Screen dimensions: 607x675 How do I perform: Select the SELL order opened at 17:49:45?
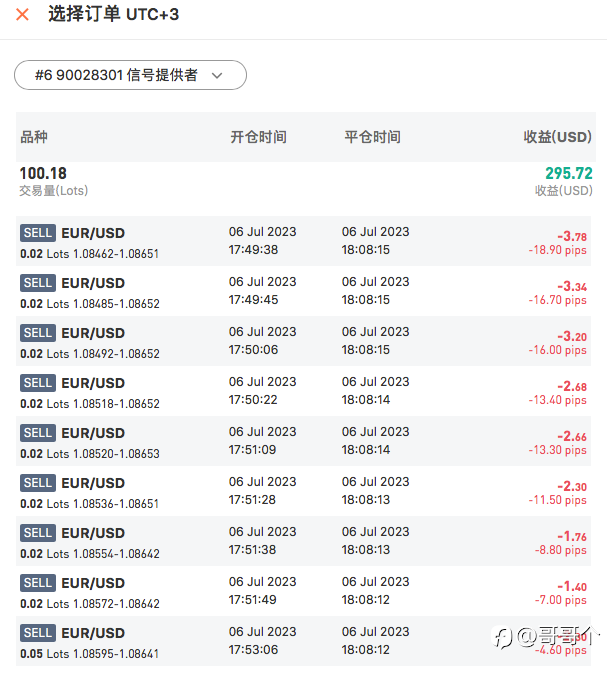(x=304, y=291)
